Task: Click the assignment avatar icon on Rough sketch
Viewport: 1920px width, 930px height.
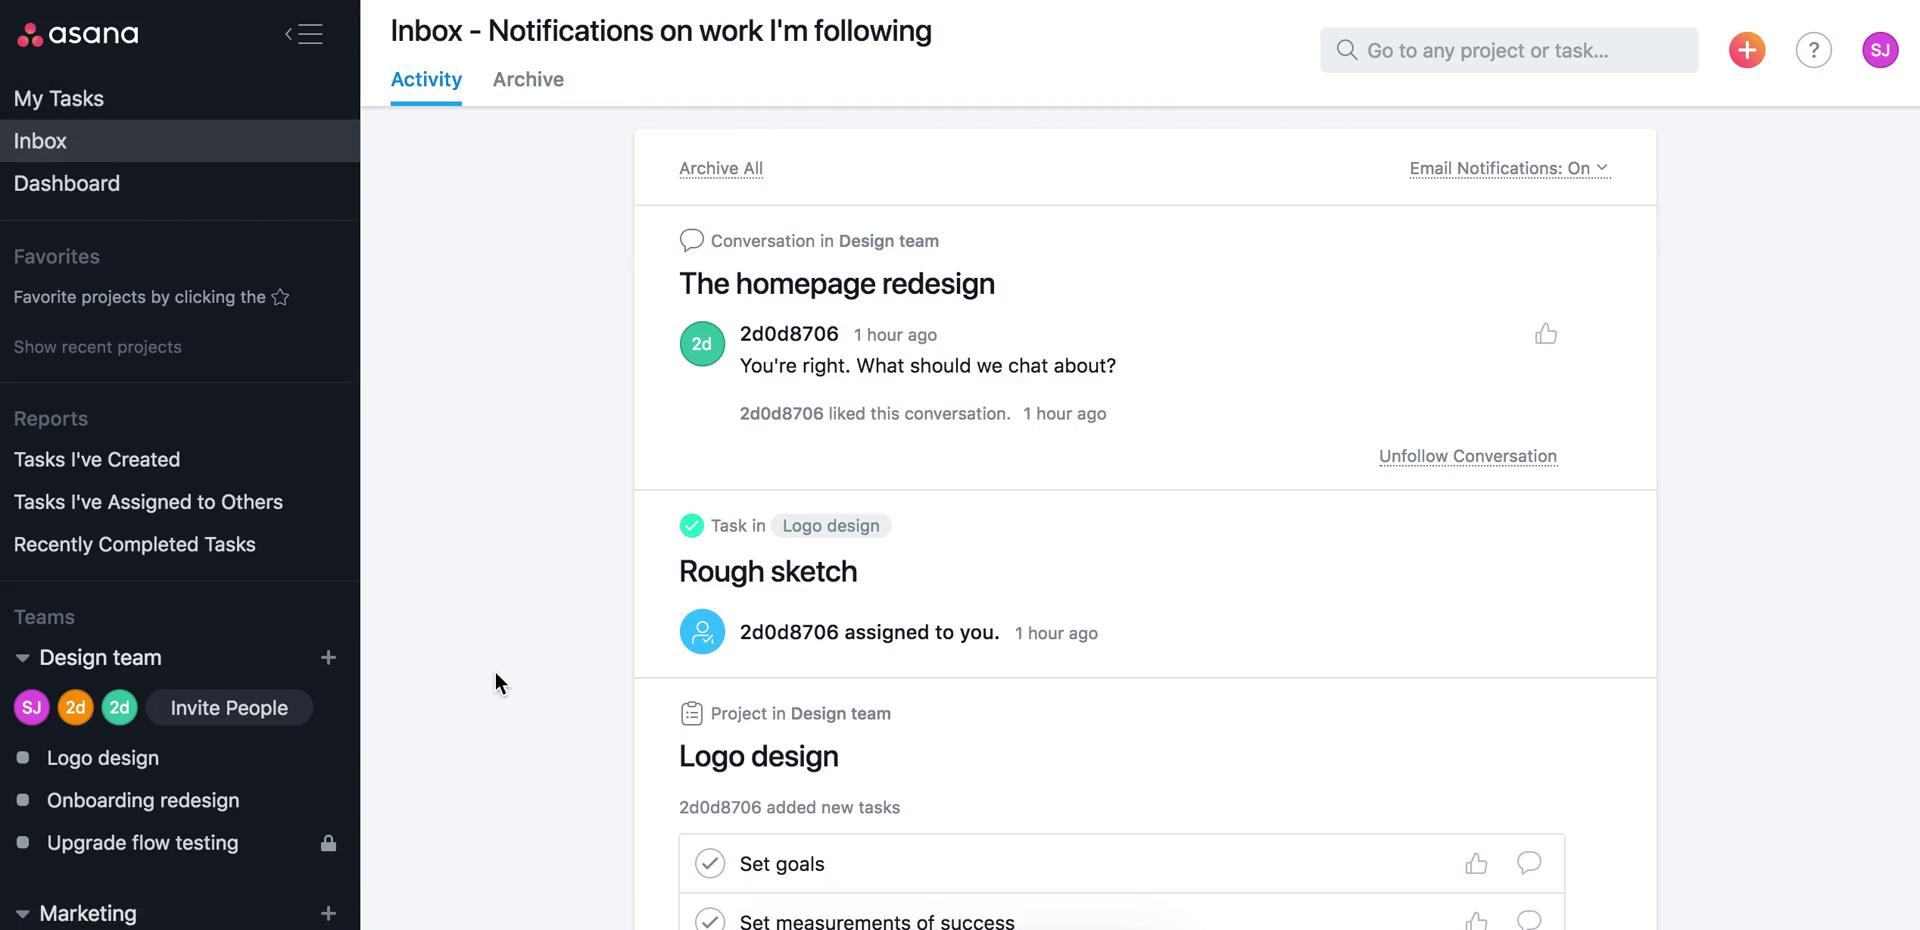Action: tap(702, 632)
